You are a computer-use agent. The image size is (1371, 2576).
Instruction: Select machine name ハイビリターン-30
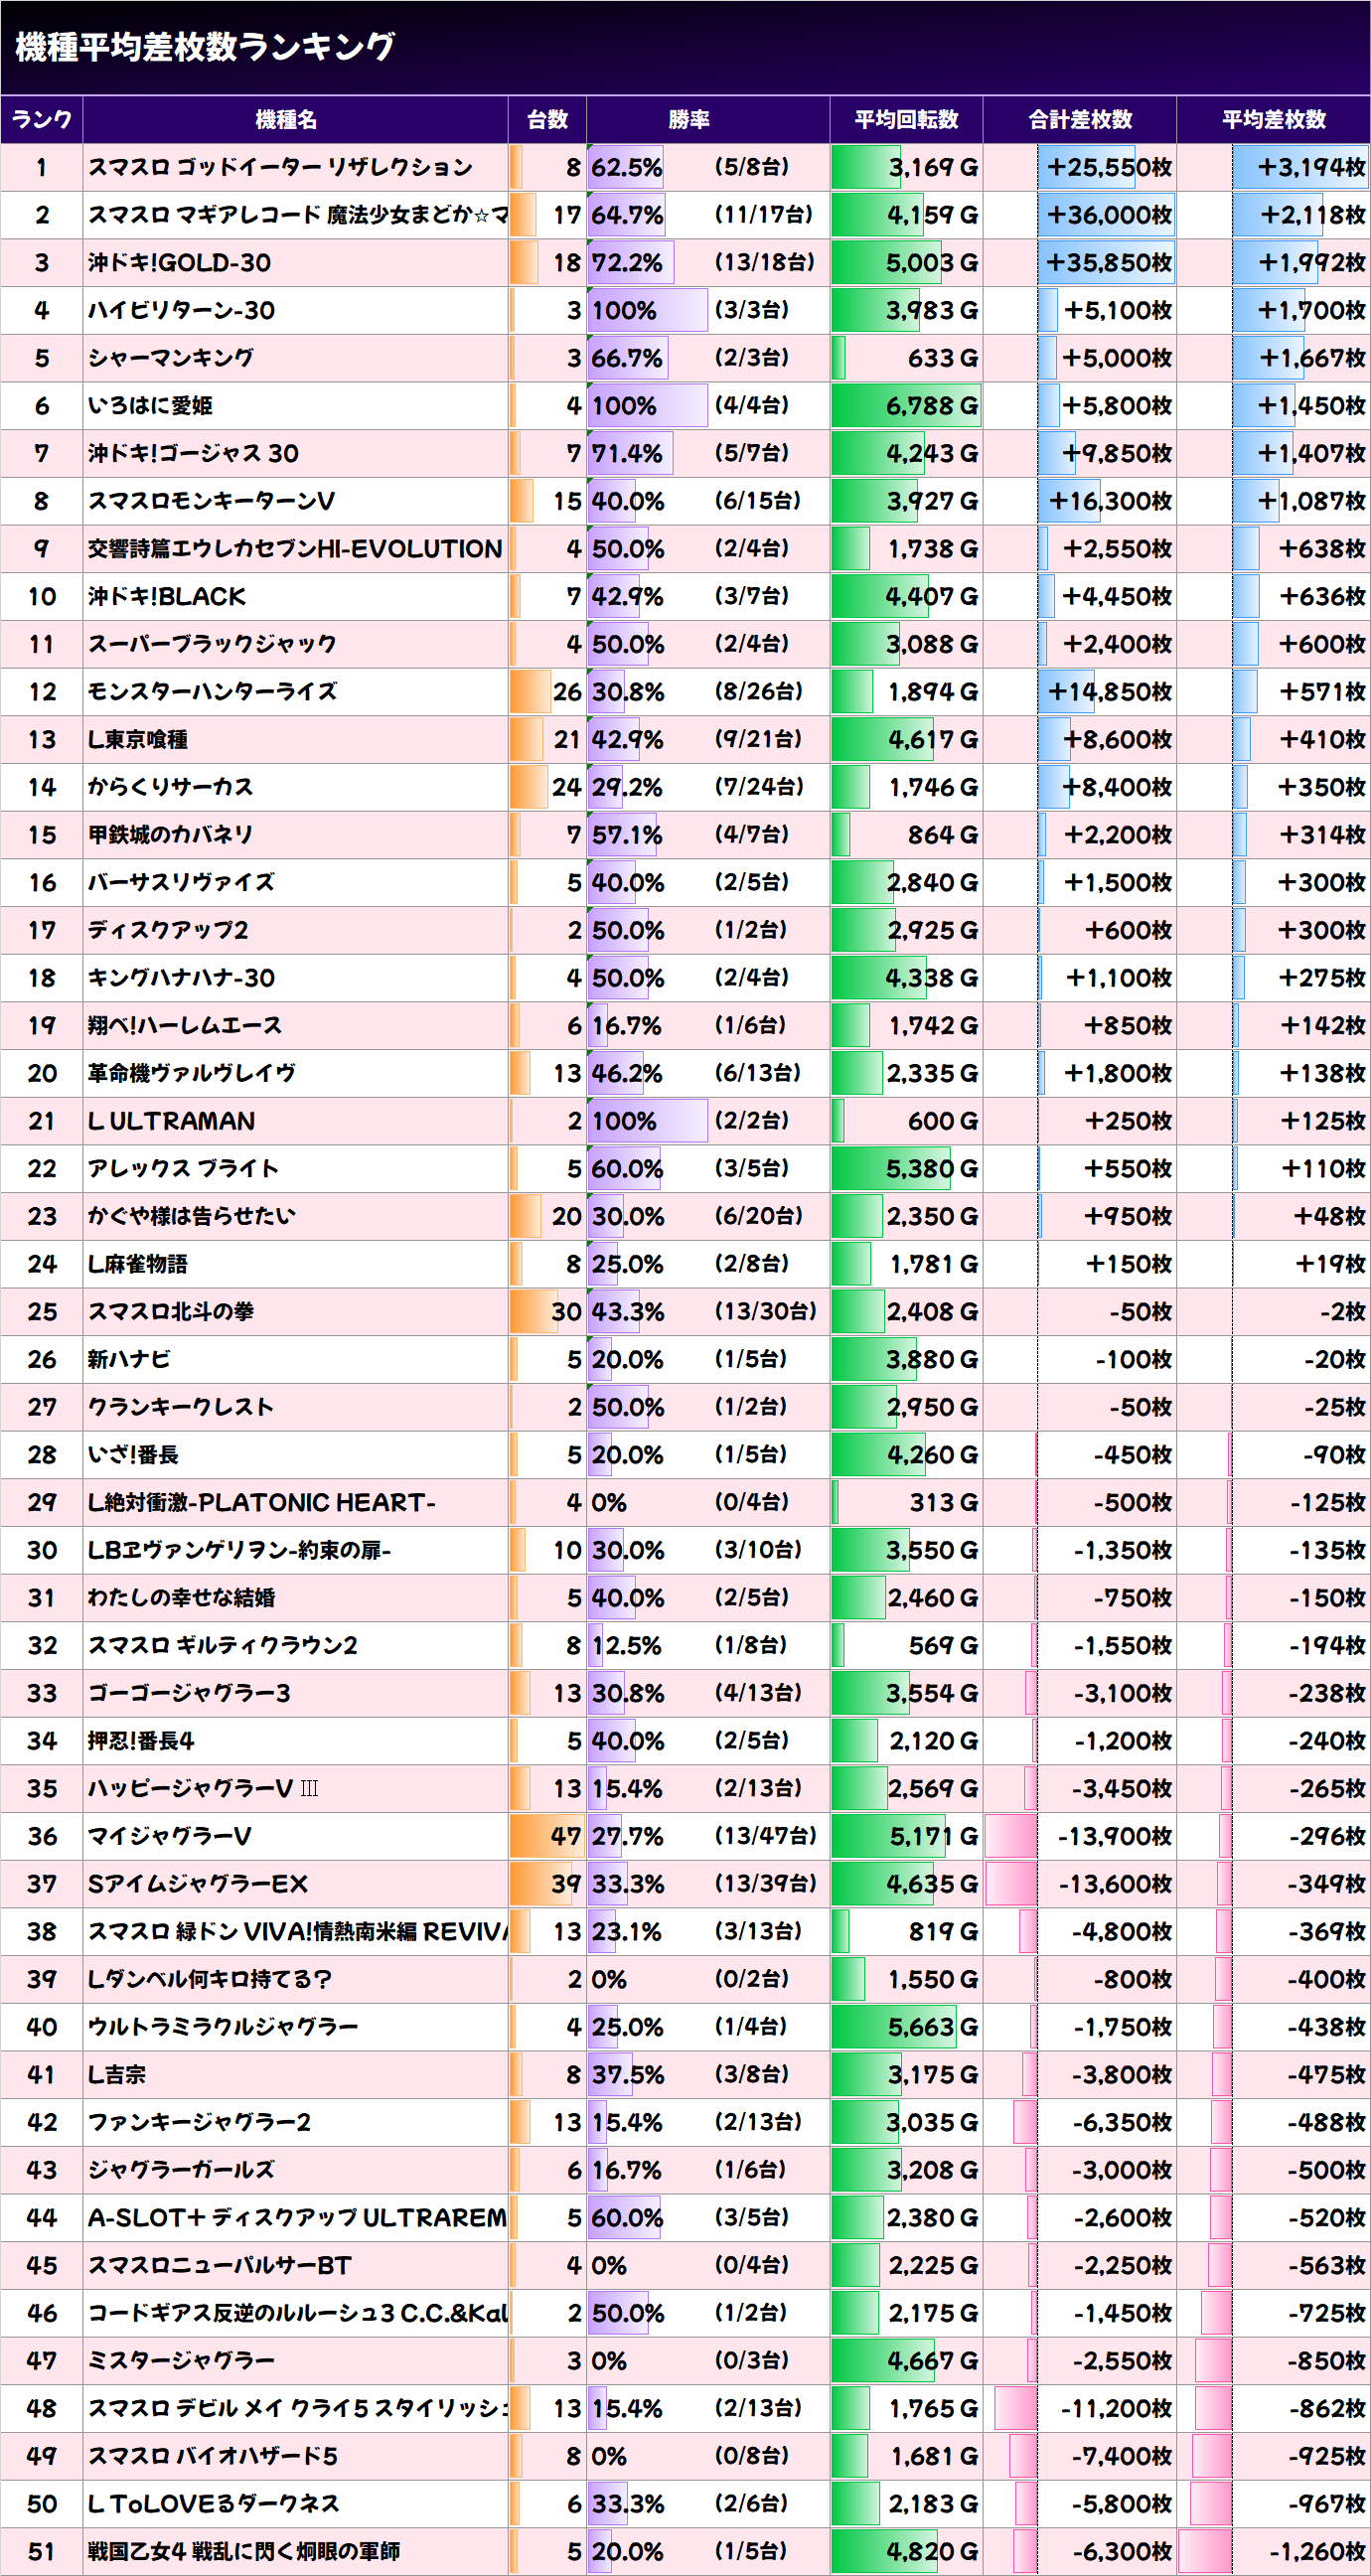click(x=181, y=310)
